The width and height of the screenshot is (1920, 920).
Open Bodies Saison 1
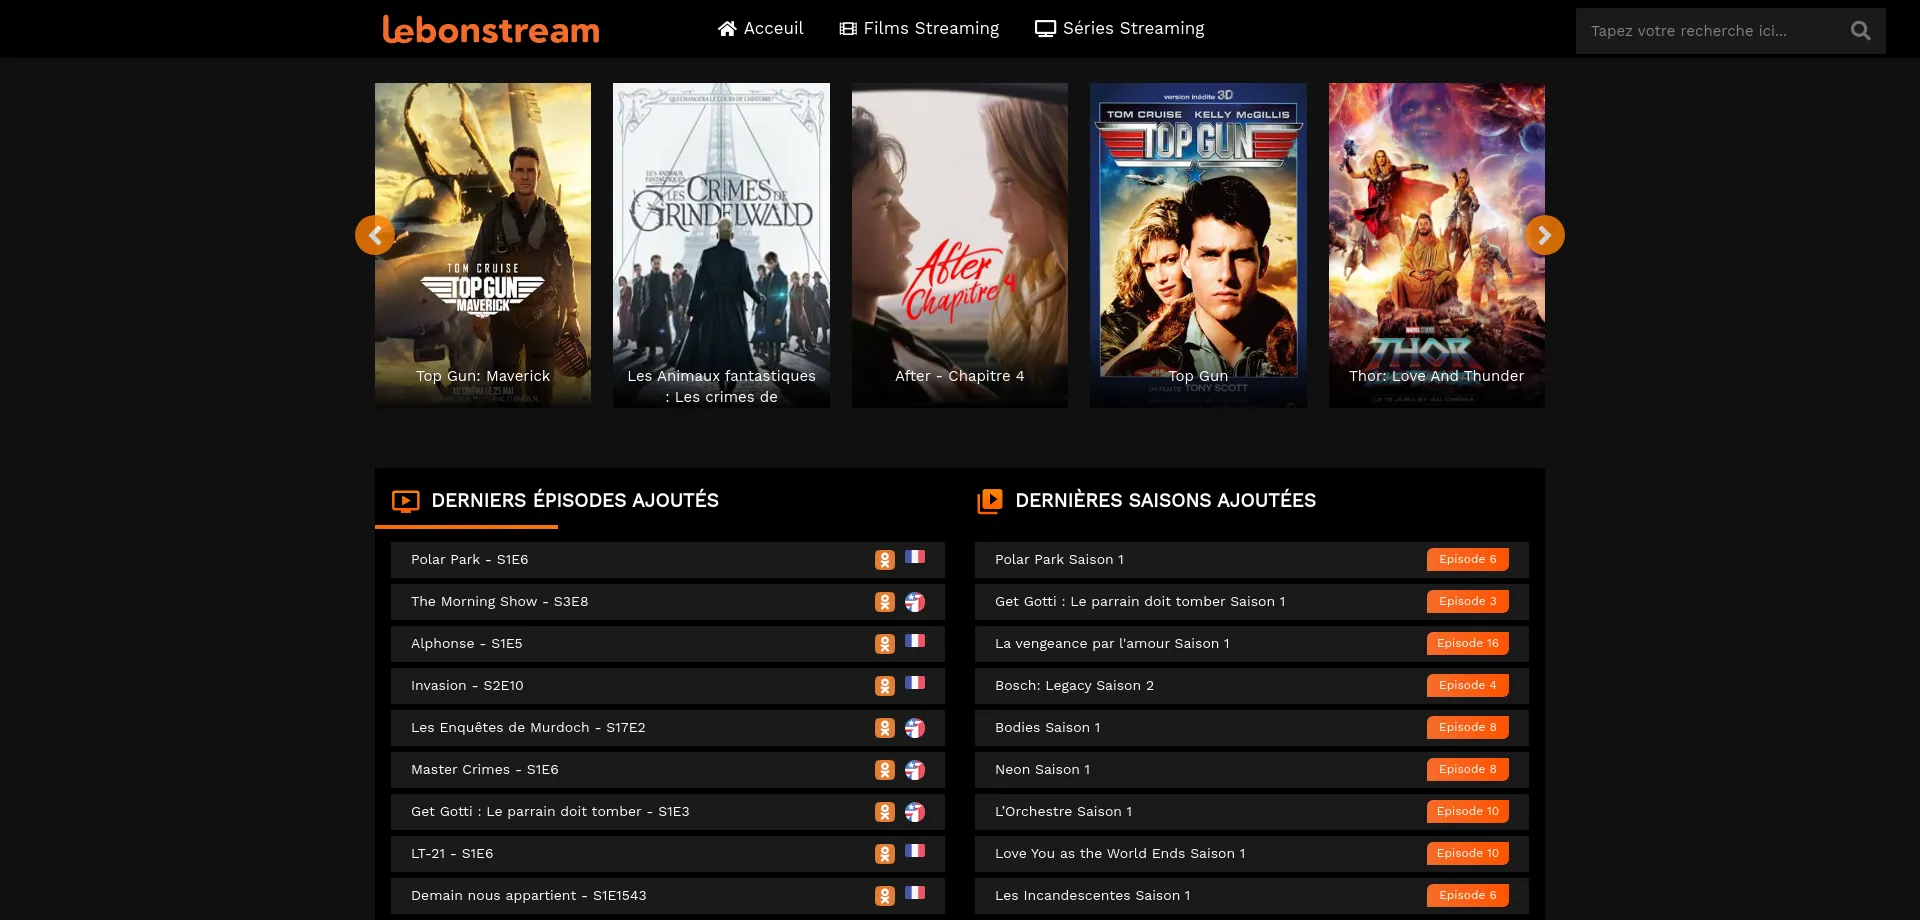(x=1252, y=728)
